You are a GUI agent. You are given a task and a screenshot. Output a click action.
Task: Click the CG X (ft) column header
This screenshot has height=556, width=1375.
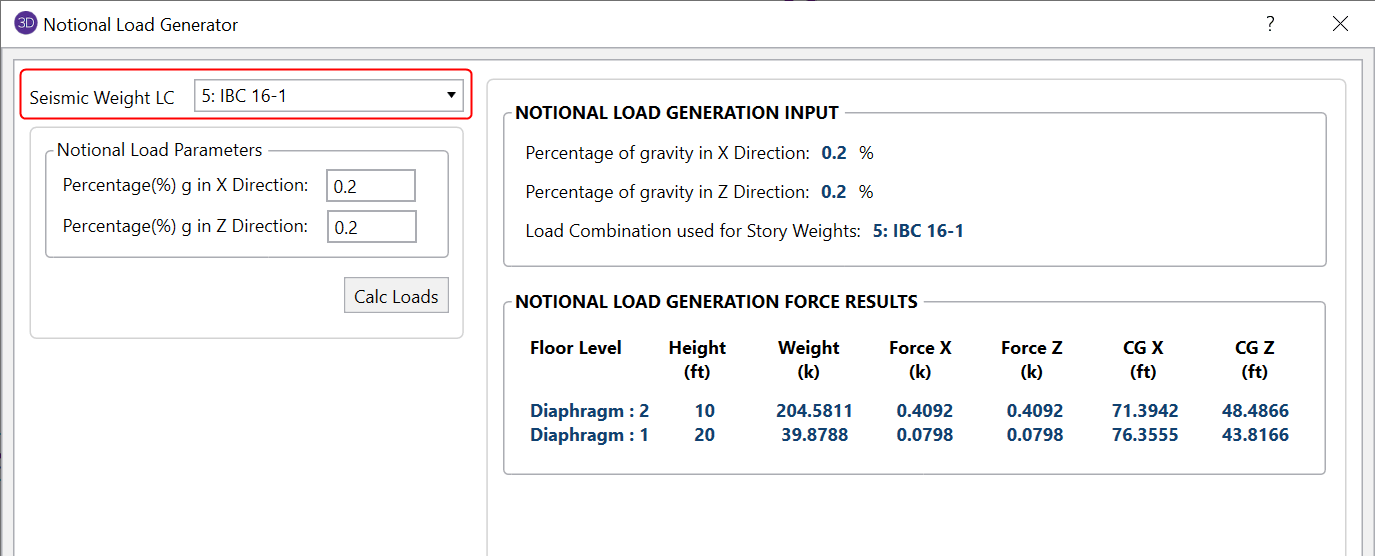point(1143,359)
